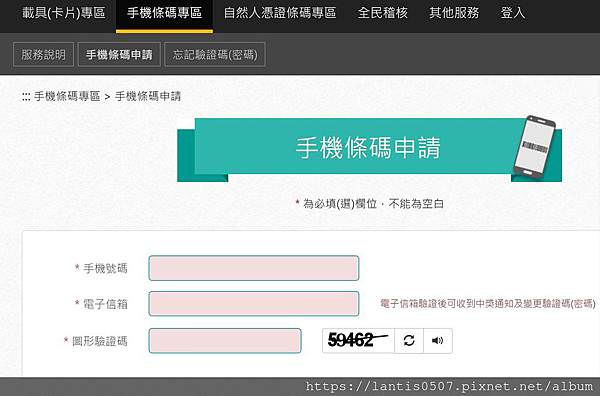
Task: Click the 圖形驗證碼 field label
Action: point(99,341)
